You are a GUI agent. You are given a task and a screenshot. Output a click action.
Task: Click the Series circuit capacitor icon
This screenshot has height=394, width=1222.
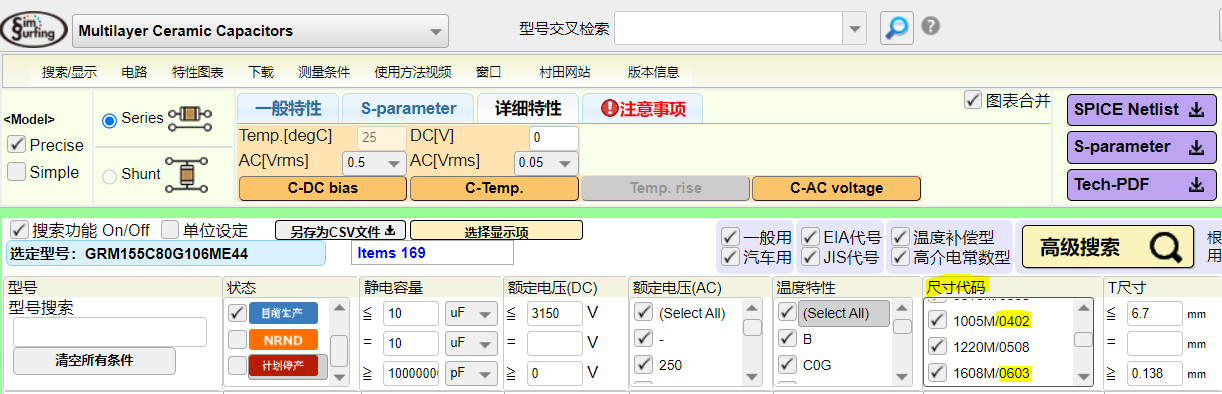pos(190,119)
